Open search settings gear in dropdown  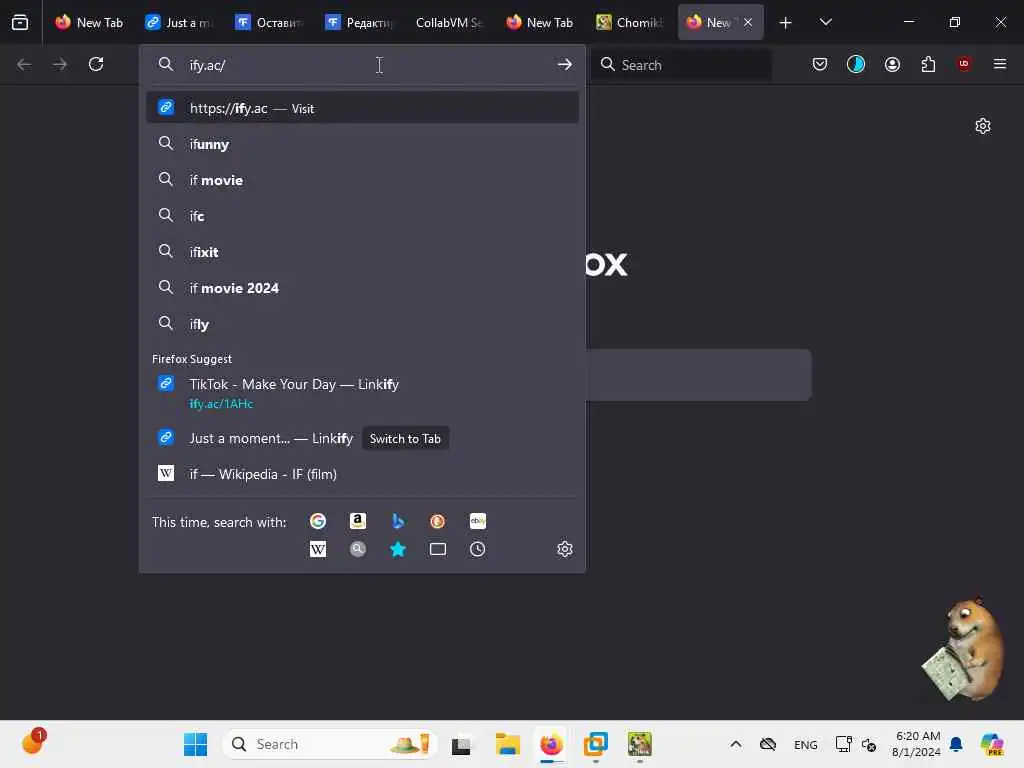click(x=565, y=549)
